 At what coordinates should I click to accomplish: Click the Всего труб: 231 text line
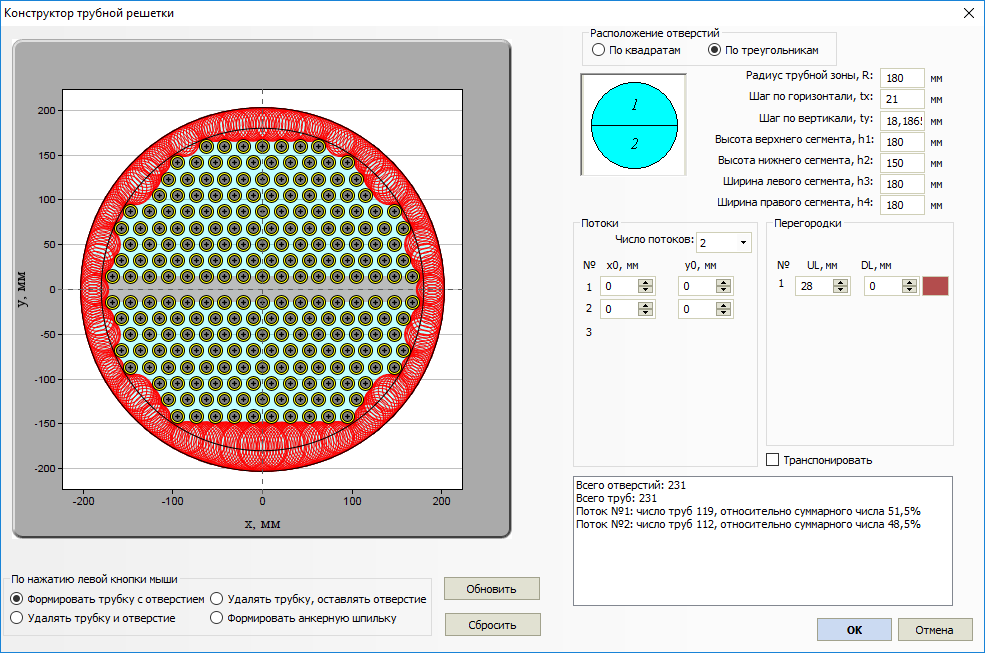[x=616, y=498]
